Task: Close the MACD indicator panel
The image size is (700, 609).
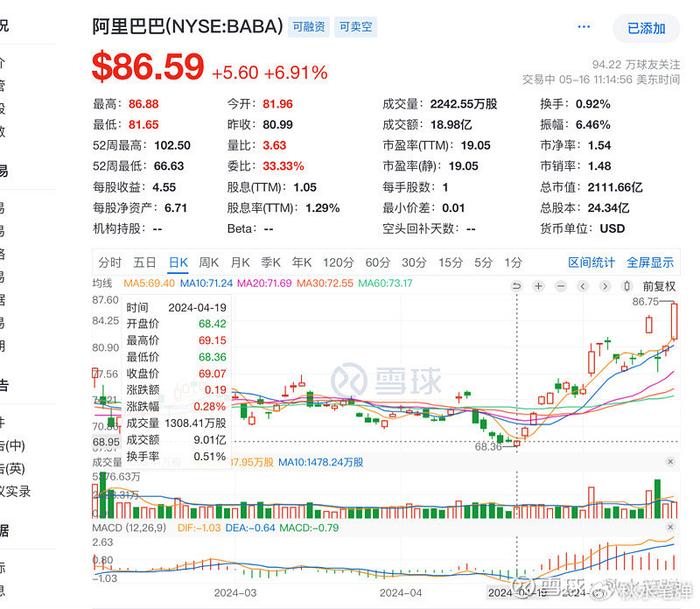Action: point(670,527)
